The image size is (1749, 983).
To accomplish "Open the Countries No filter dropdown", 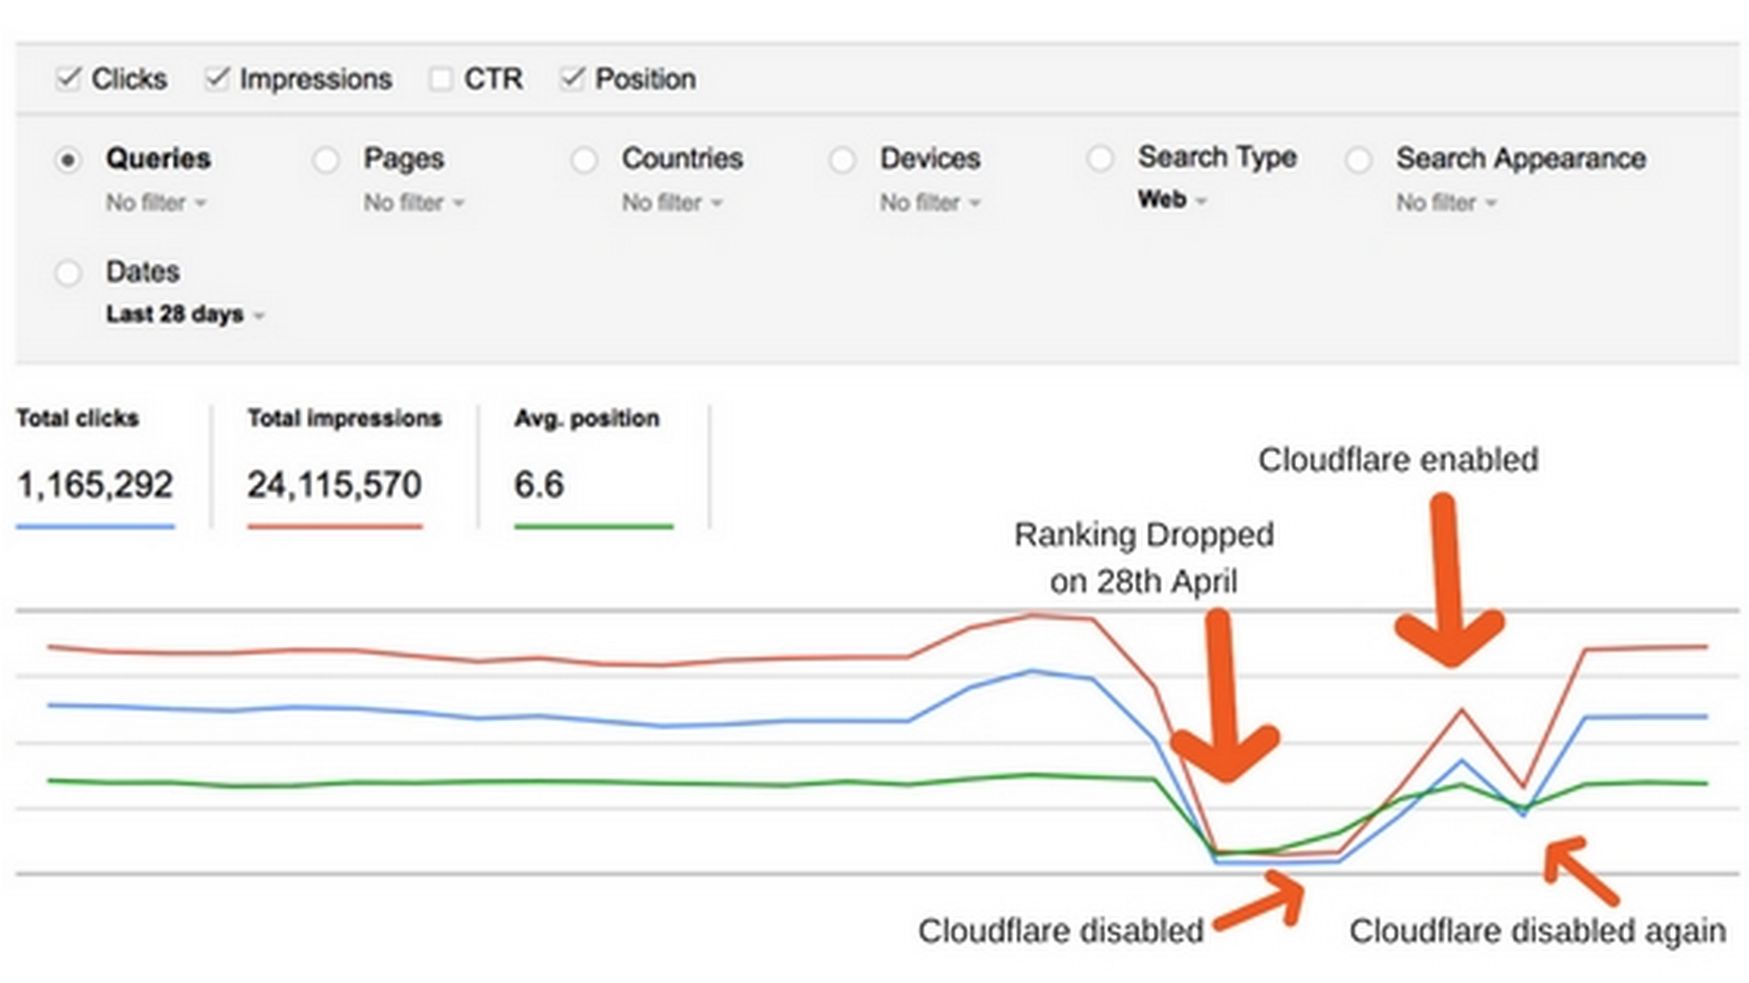I will pyautogui.click(x=672, y=203).
